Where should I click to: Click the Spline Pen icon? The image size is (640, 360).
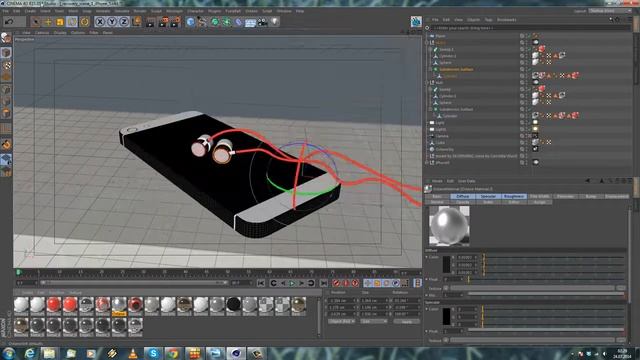click(202, 22)
